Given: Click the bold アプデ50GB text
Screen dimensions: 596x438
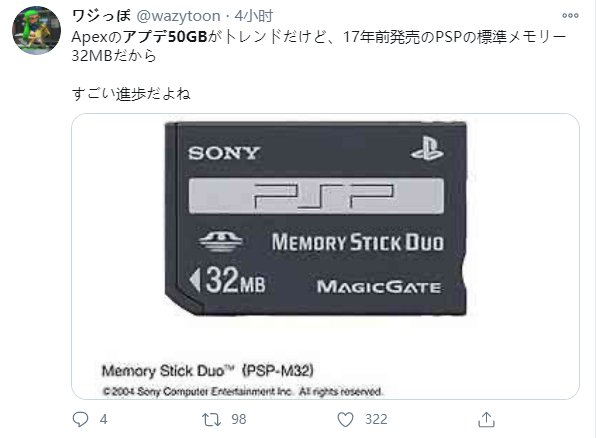Looking at the screenshot, I should coord(165,37).
